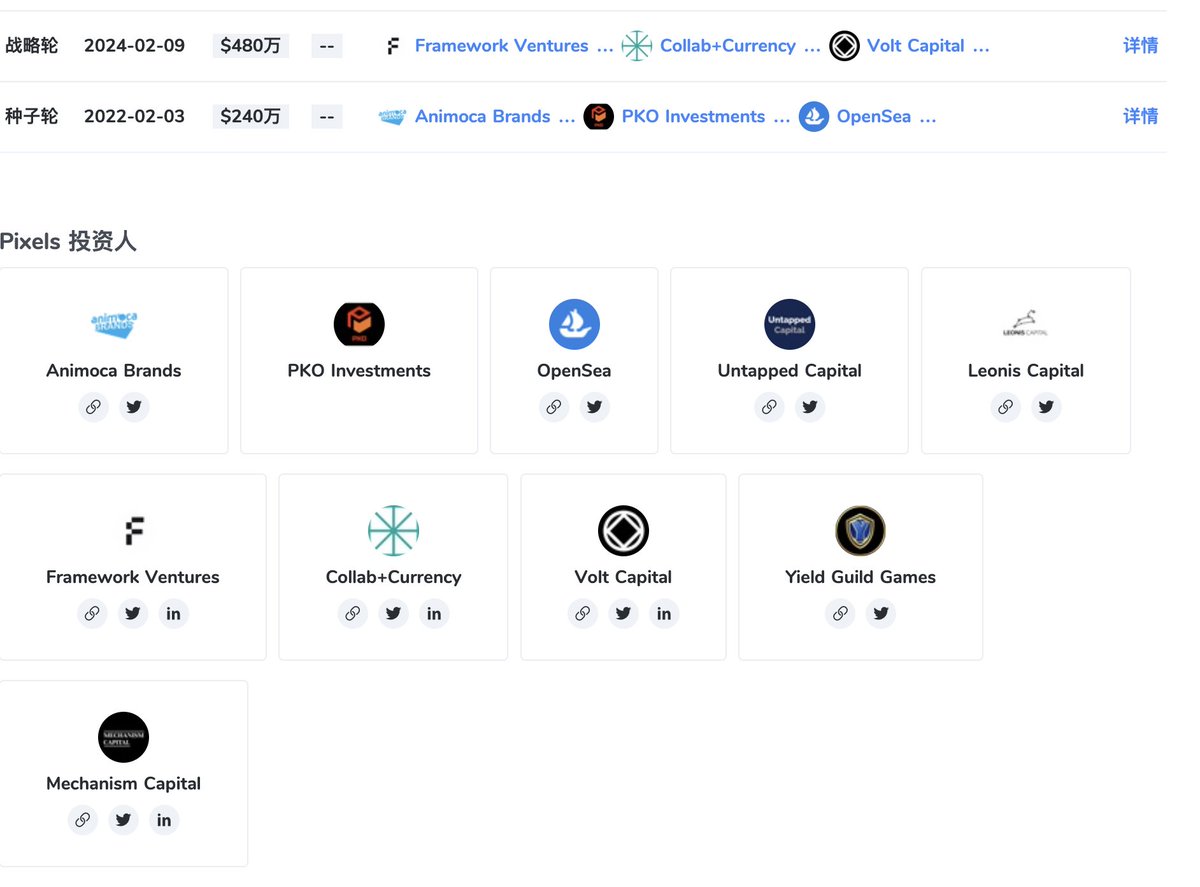The height and width of the screenshot is (887, 1200).
Task: Click the Pixels 投资人 heading
Action: pyautogui.click(x=68, y=241)
